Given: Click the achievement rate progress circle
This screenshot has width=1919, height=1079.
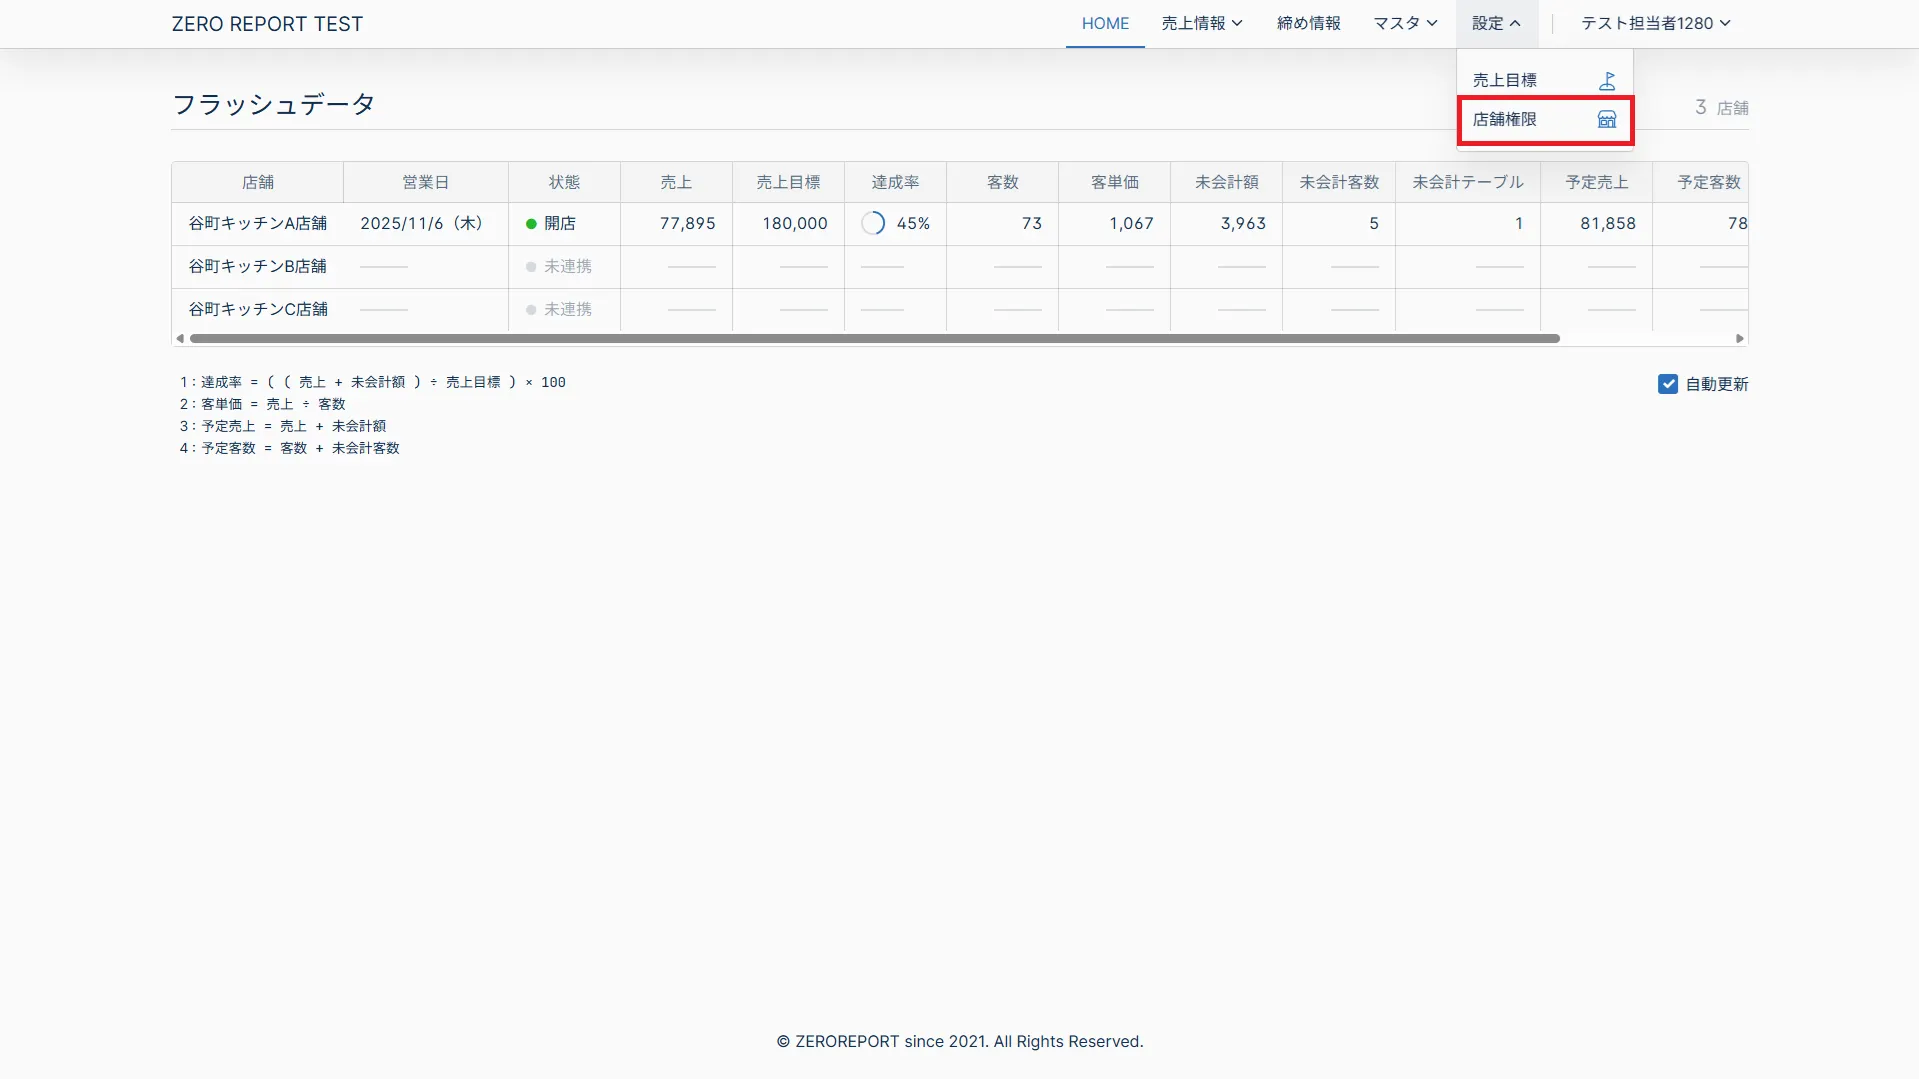Looking at the screenshot, I should (x=873, y=224).
